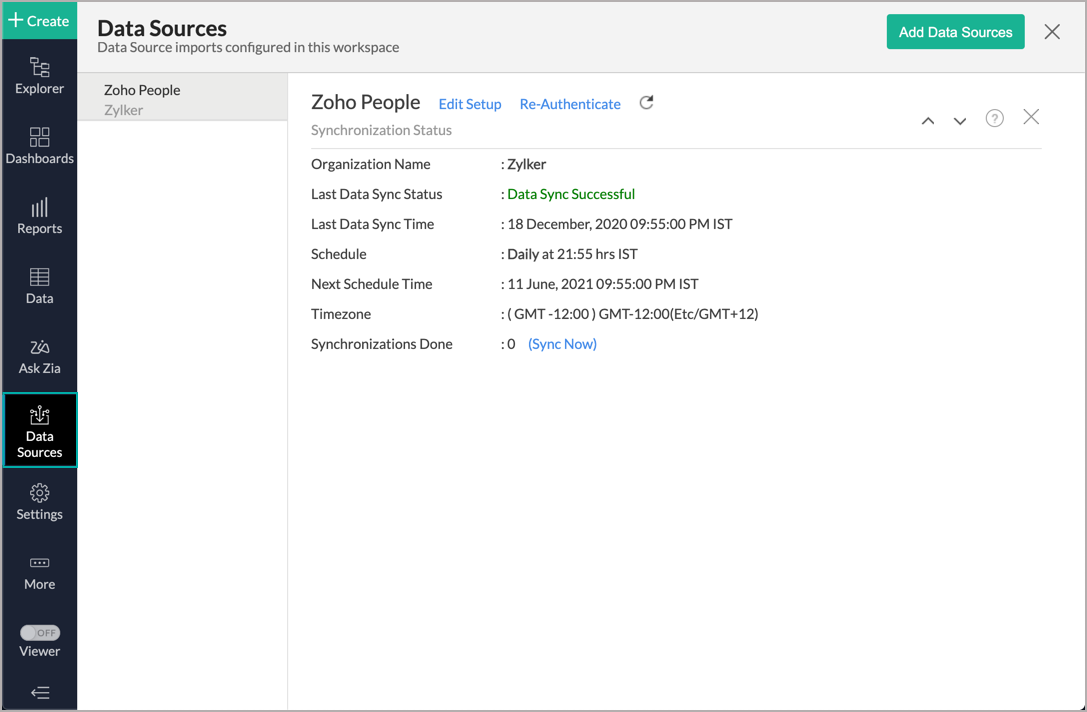Screen dimensions: 1087x712
Task: Toggle the Viewer mode switch
Action: (x=40, y=633)
